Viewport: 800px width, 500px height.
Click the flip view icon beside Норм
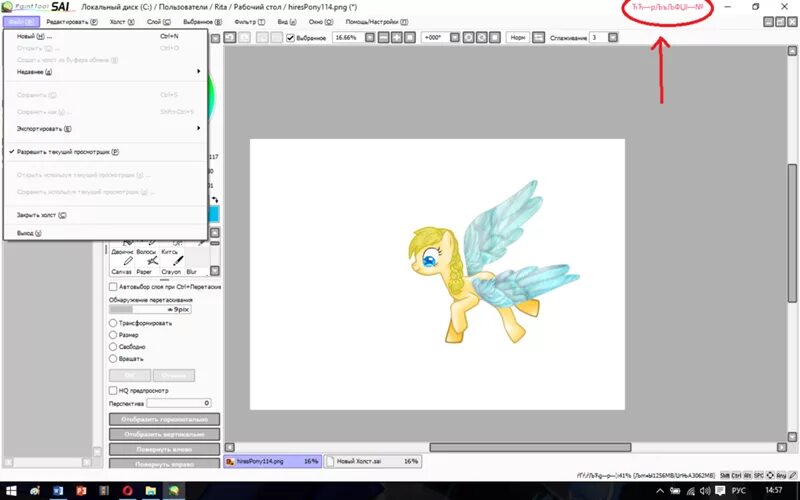pyautogui.click(x=538, y=38)
